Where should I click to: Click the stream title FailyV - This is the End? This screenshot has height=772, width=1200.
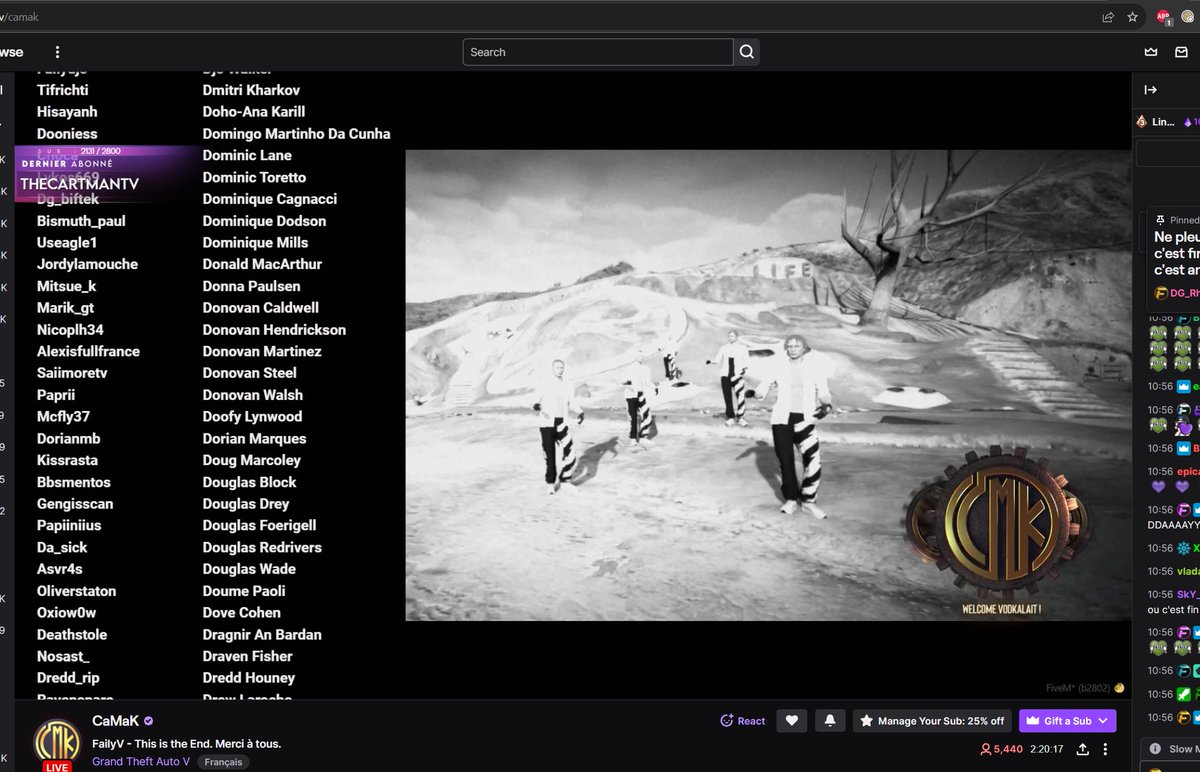[x=186, y=743]
